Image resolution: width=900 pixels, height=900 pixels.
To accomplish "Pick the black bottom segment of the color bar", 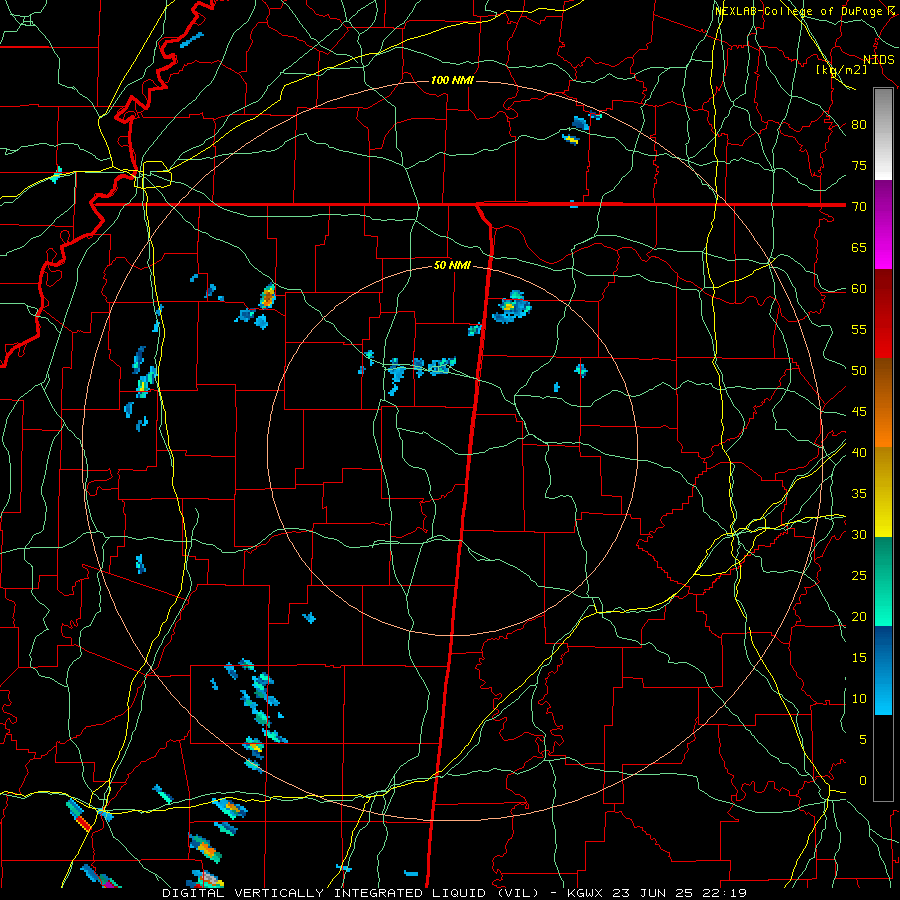I will 883,758.
